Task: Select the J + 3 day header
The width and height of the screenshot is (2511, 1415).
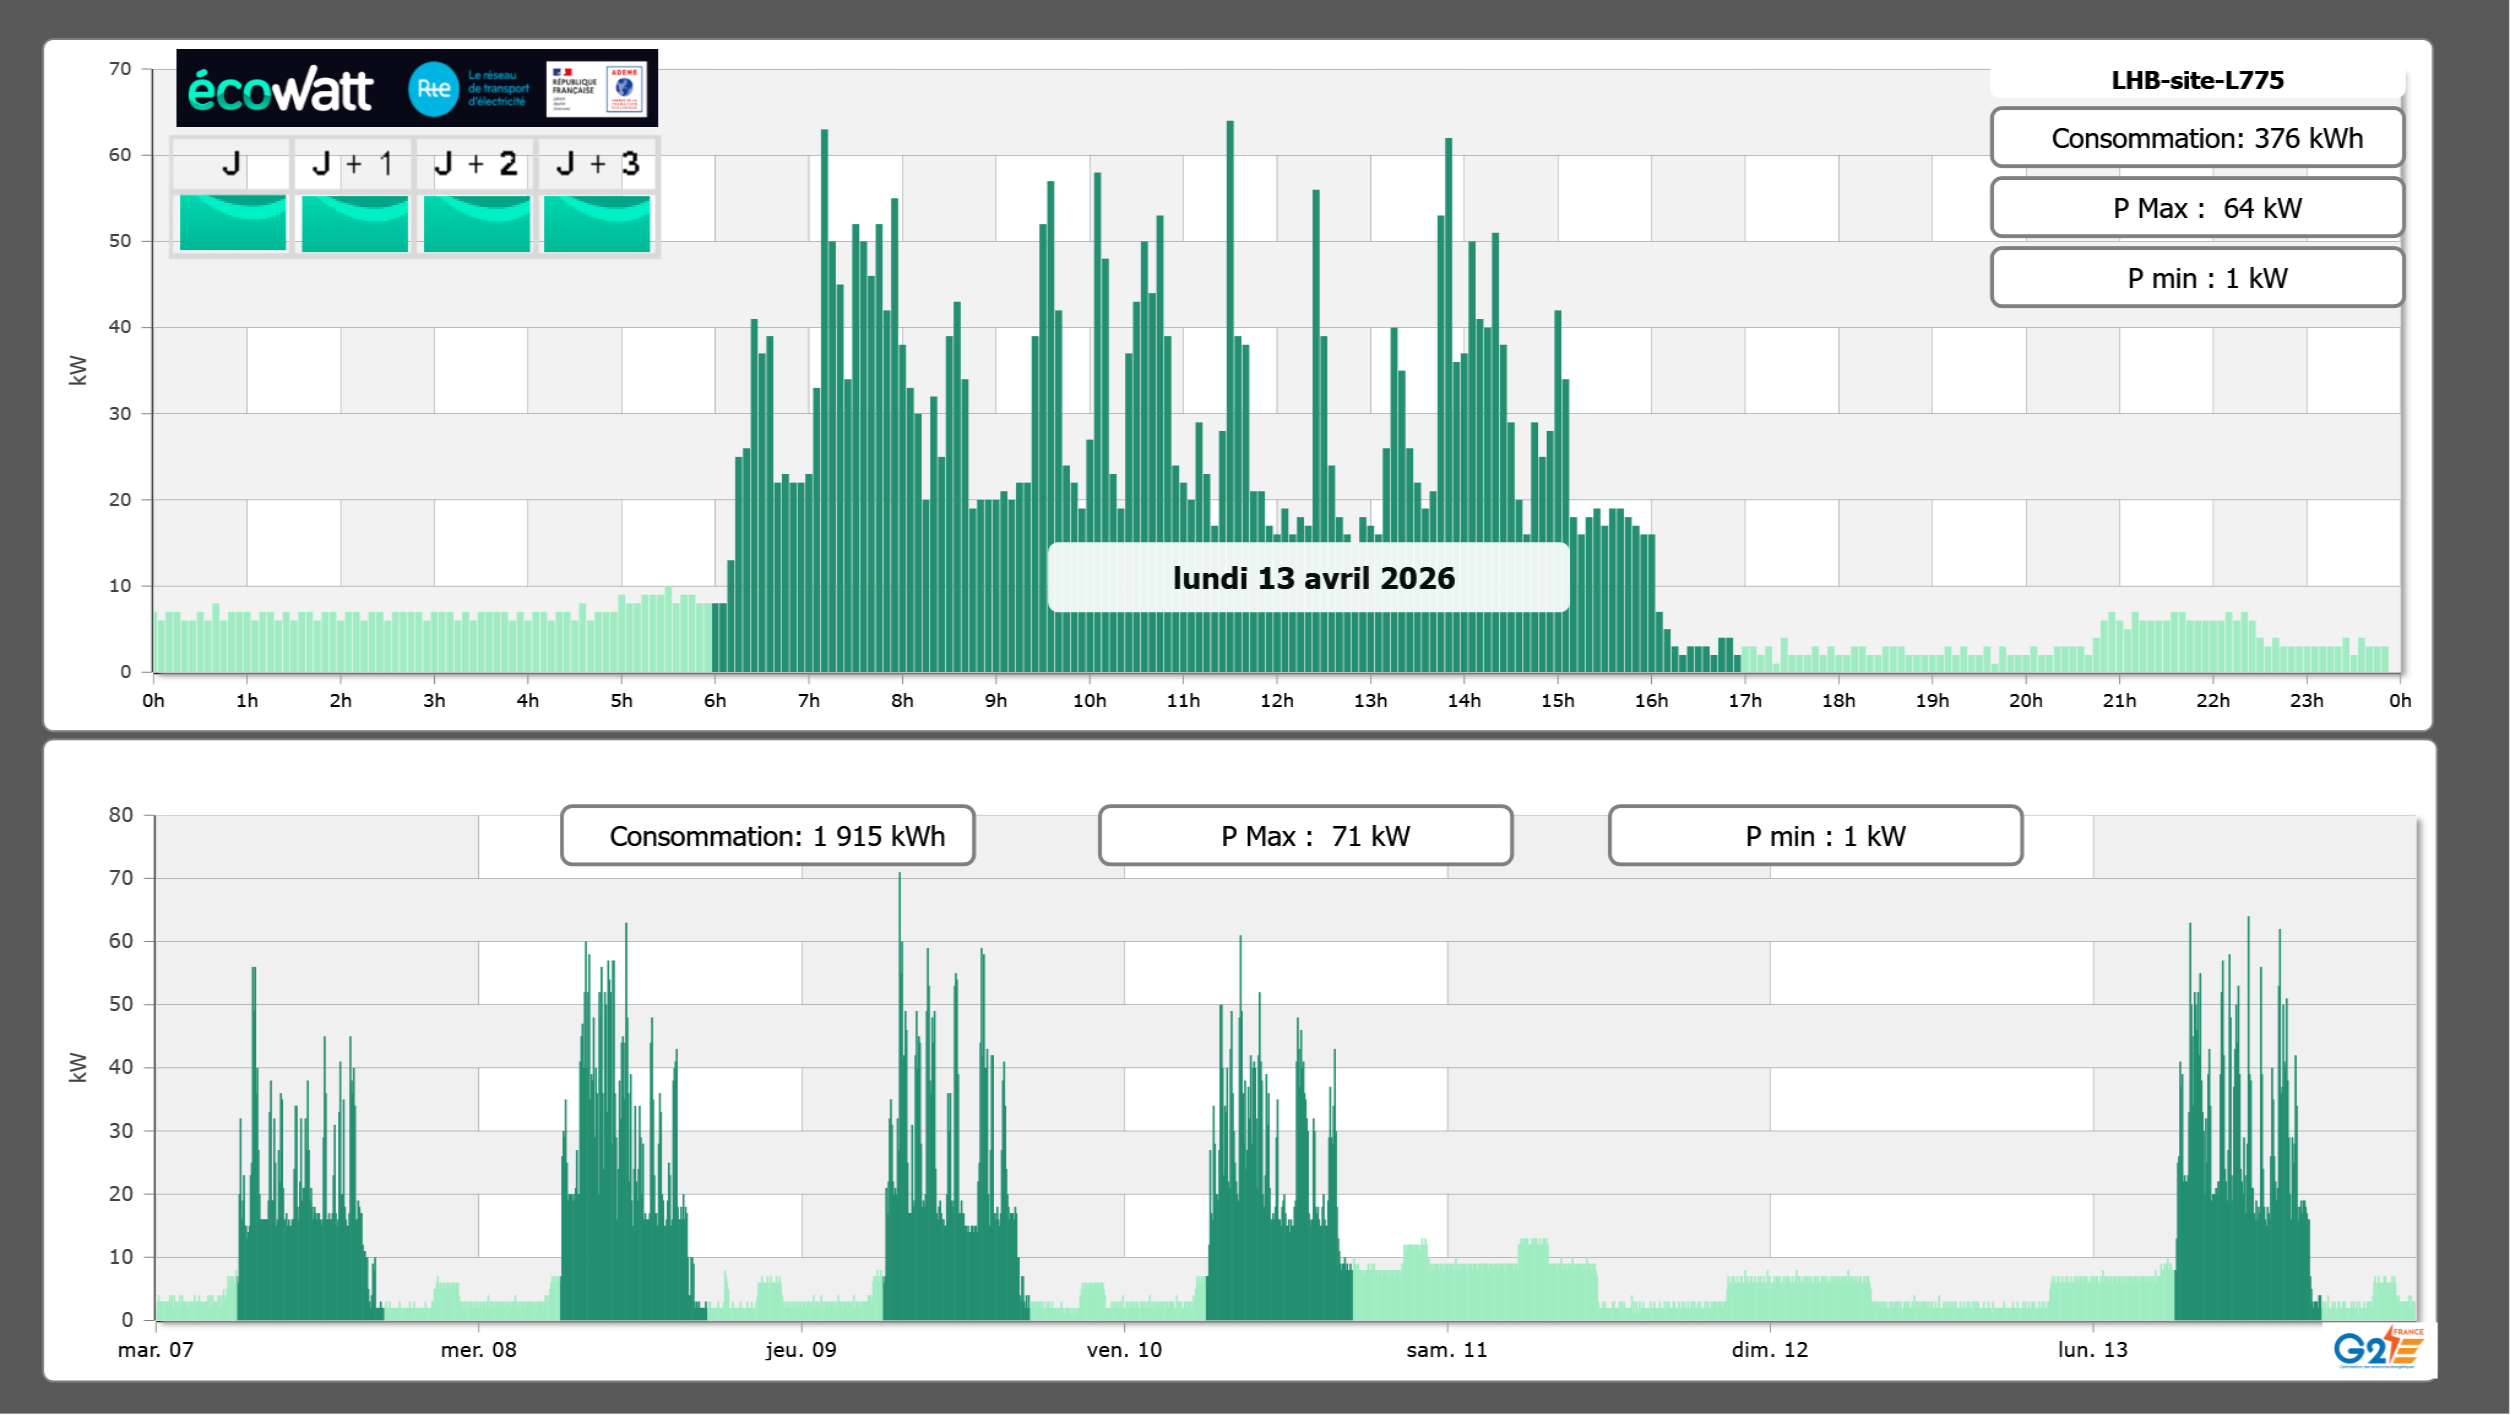Action: tap(597, 164)
